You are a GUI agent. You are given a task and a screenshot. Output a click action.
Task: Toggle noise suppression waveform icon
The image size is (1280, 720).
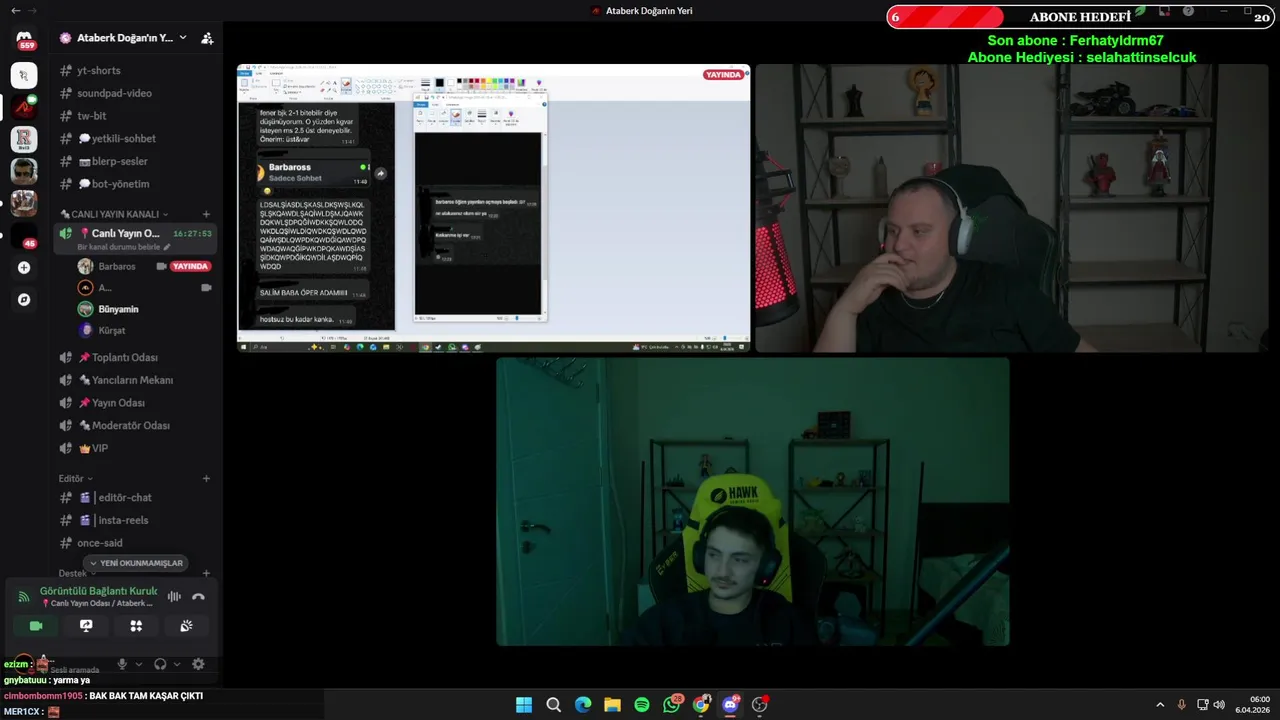(x=174, y=597)
